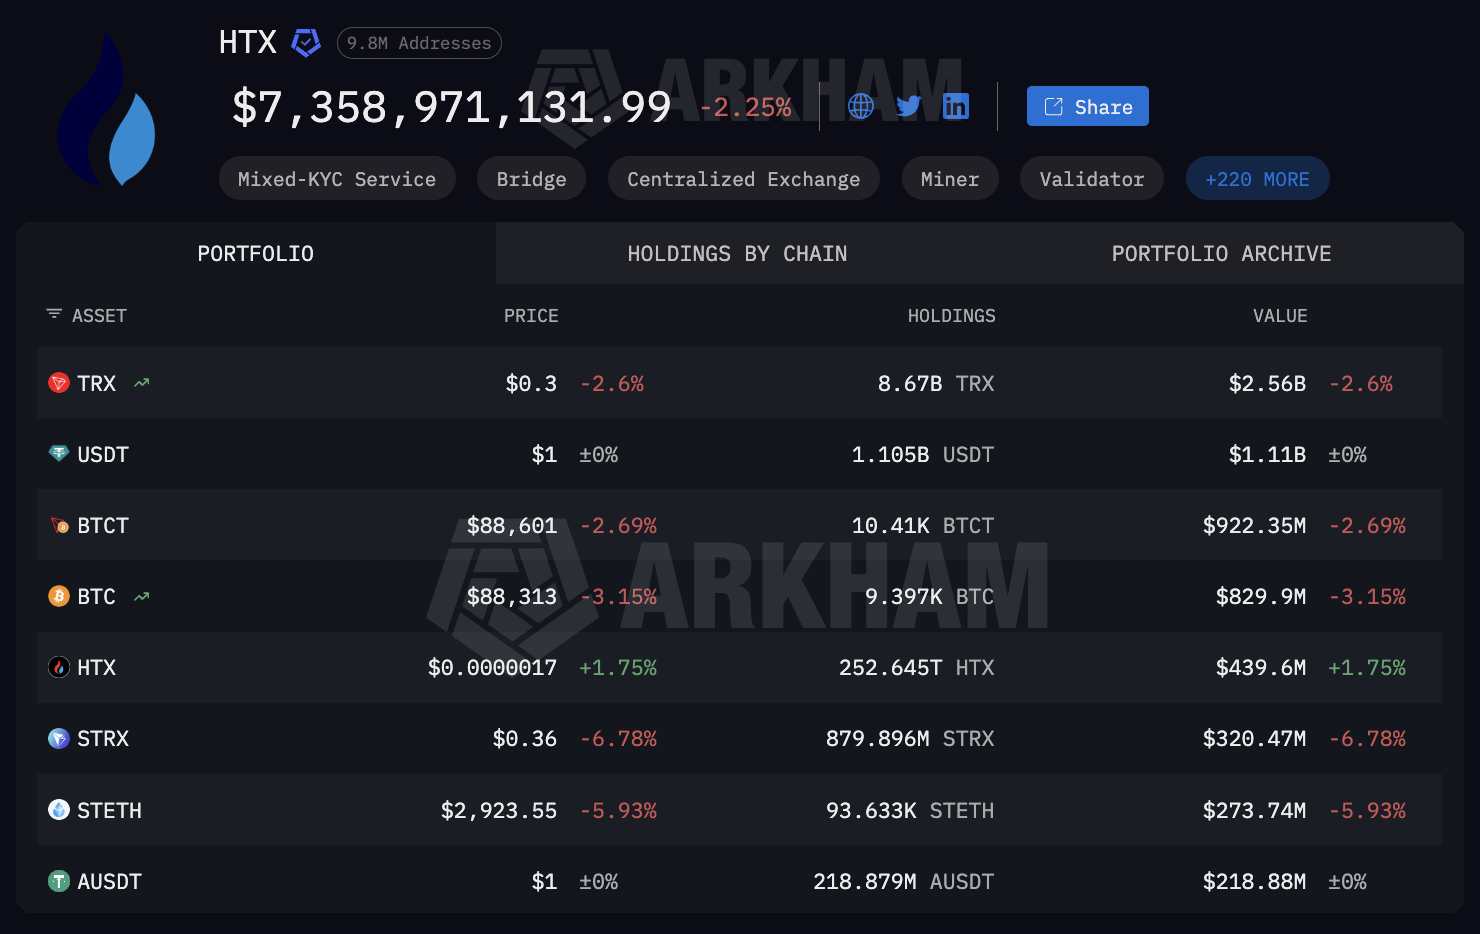Click the -2.25% total change
Viewport: 1480px width, 934px height.
746,107
